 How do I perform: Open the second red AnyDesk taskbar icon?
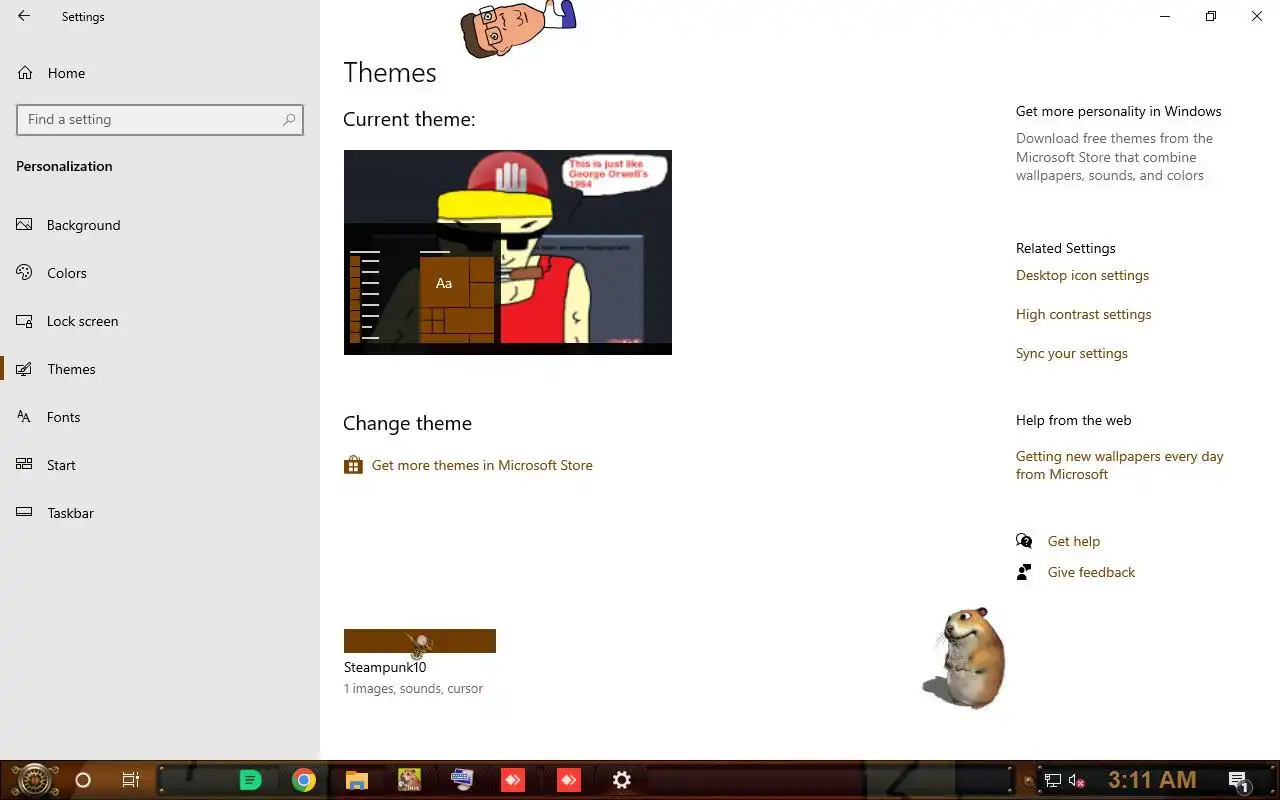(568, 780)
